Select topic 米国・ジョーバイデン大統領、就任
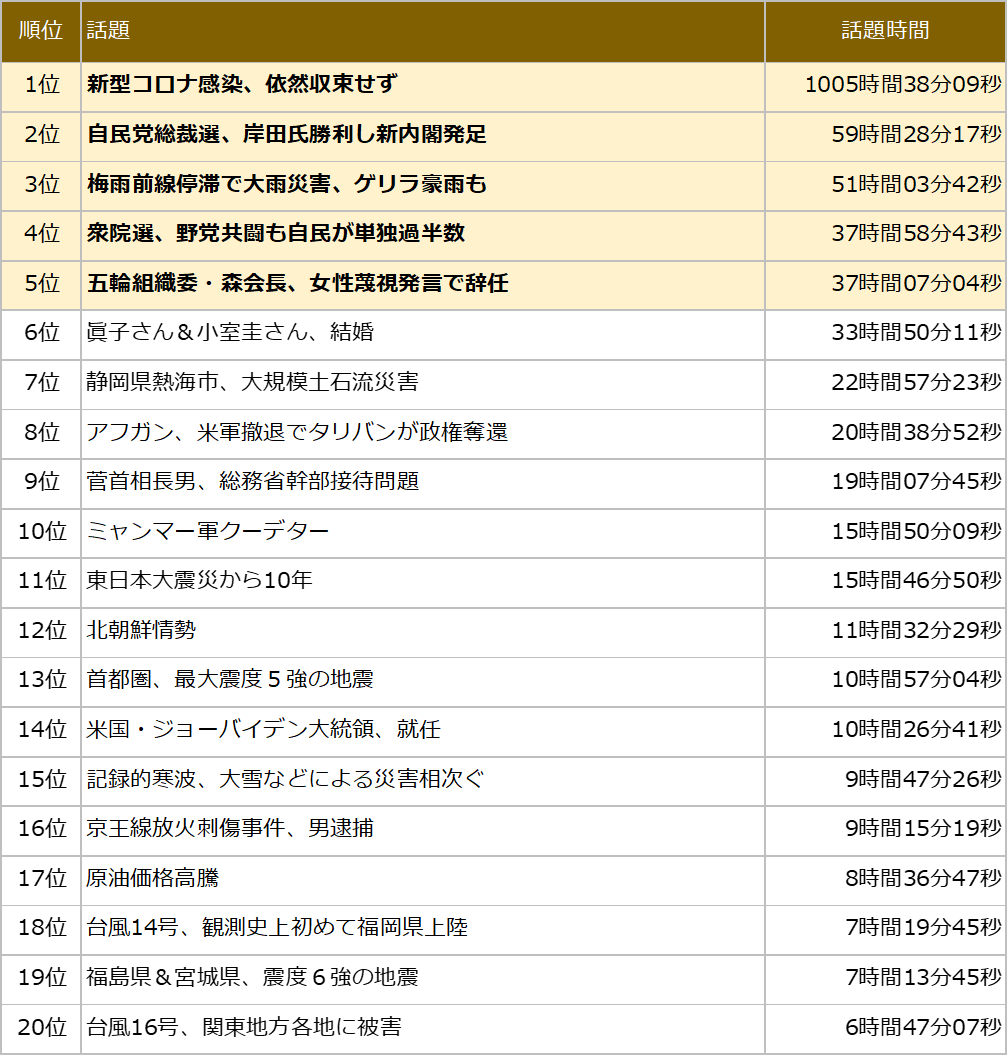 [x=263, y=729]
